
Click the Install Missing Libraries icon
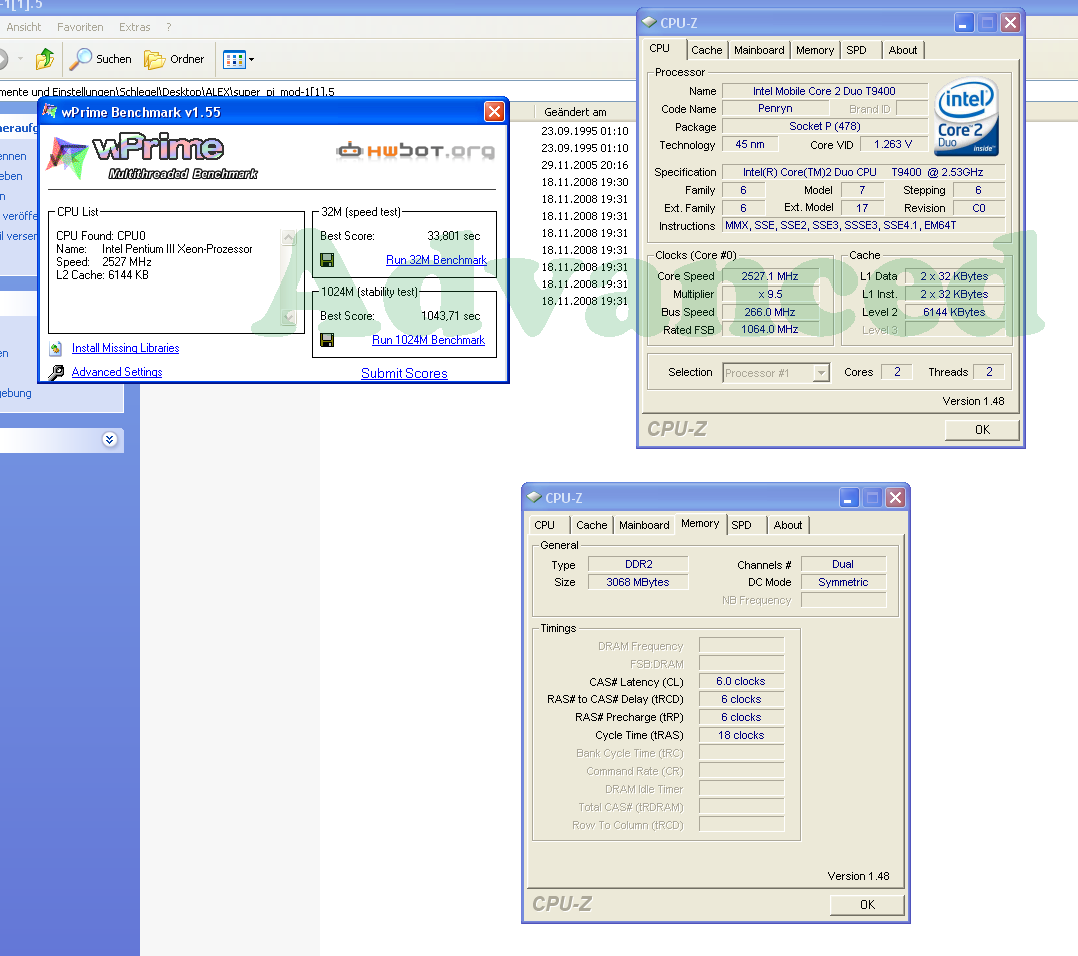pyautogui.click(x=56, y=348)
